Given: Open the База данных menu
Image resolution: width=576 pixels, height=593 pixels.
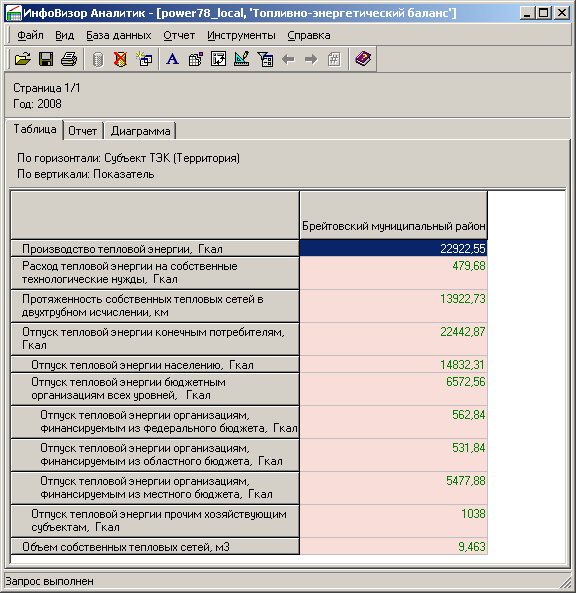Looking at the screenshot, I should click(x=119, y=35).
